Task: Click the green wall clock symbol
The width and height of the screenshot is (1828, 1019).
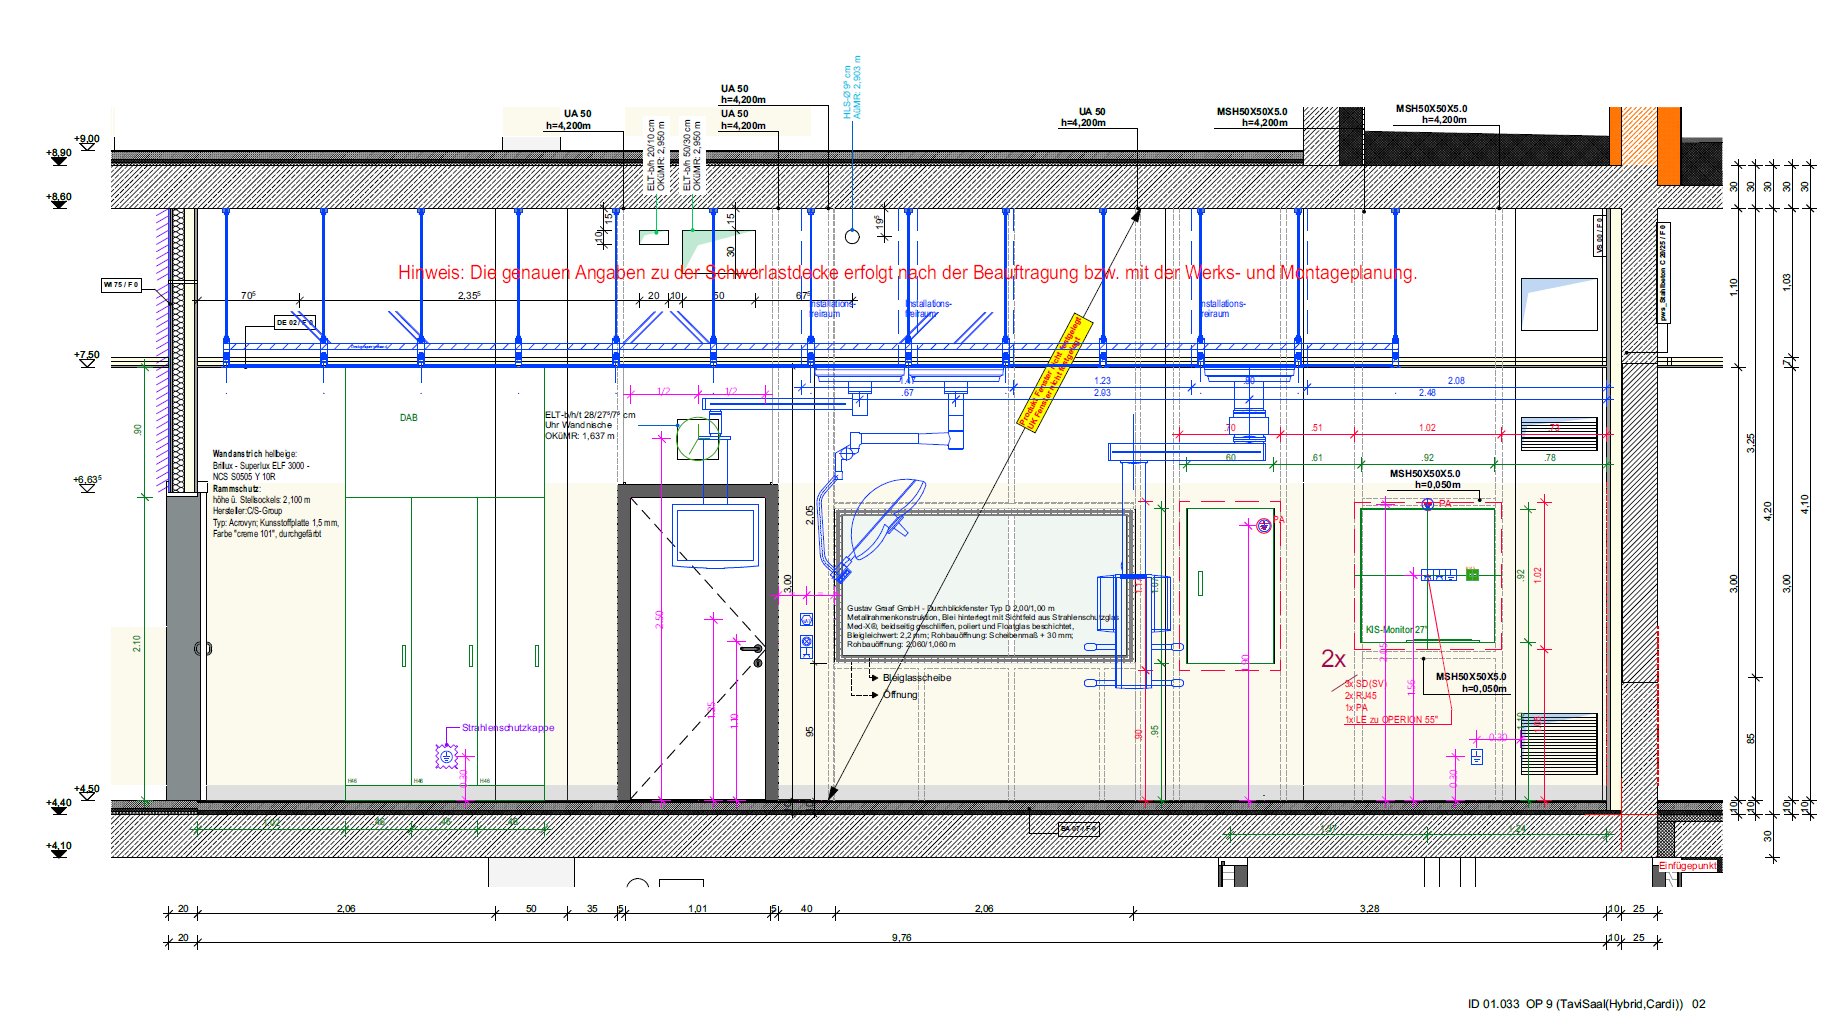Action: click(697, 438)
